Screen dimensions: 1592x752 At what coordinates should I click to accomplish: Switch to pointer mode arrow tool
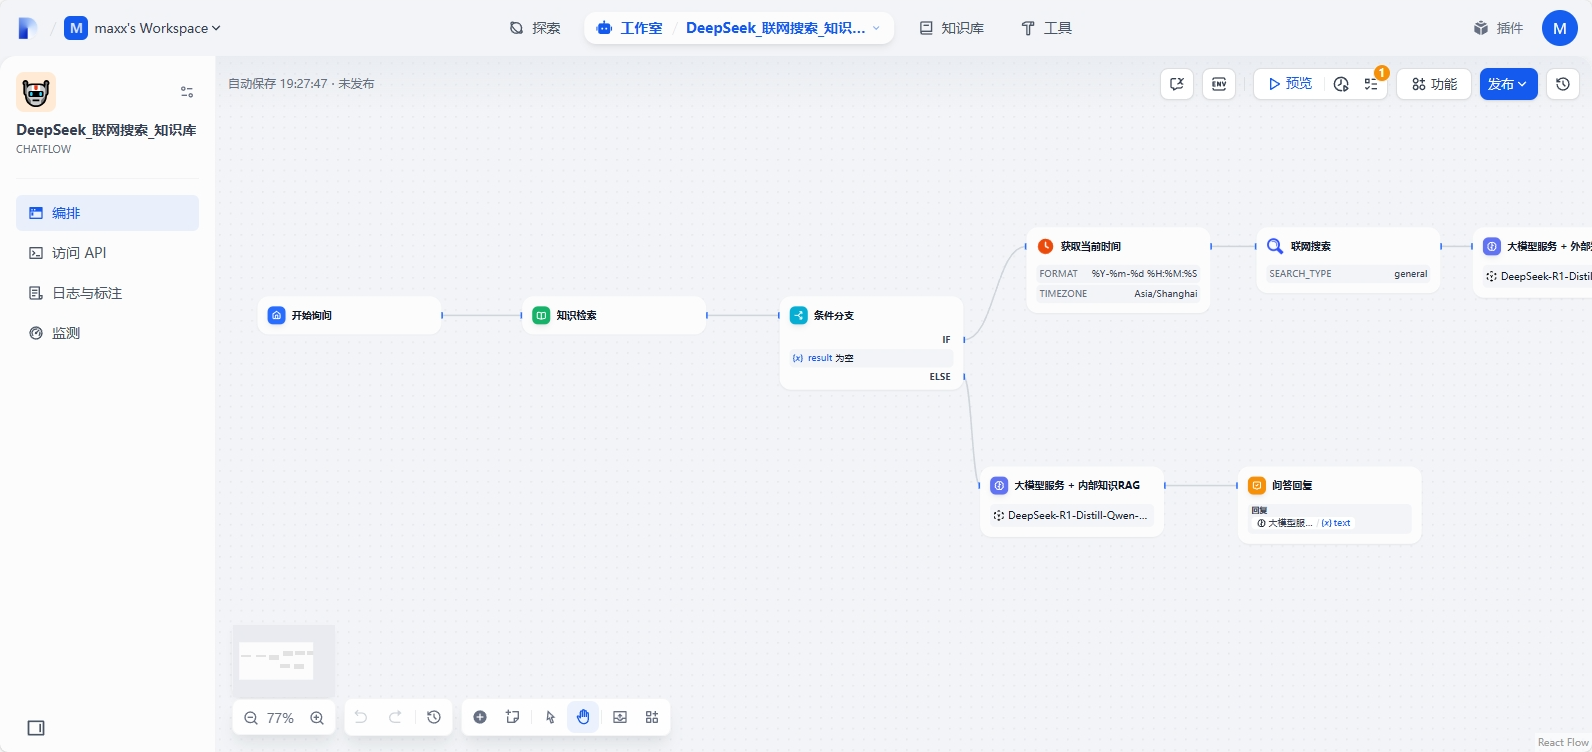point(550,717)
